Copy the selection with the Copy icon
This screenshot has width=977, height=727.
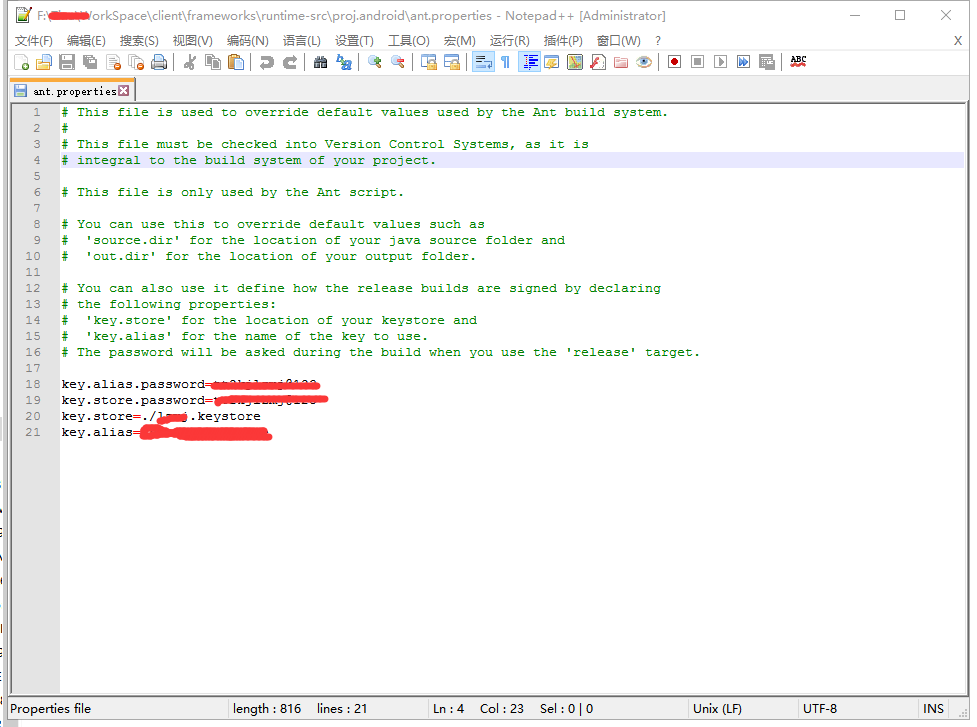pyautogui.click(x=213, y=62)
